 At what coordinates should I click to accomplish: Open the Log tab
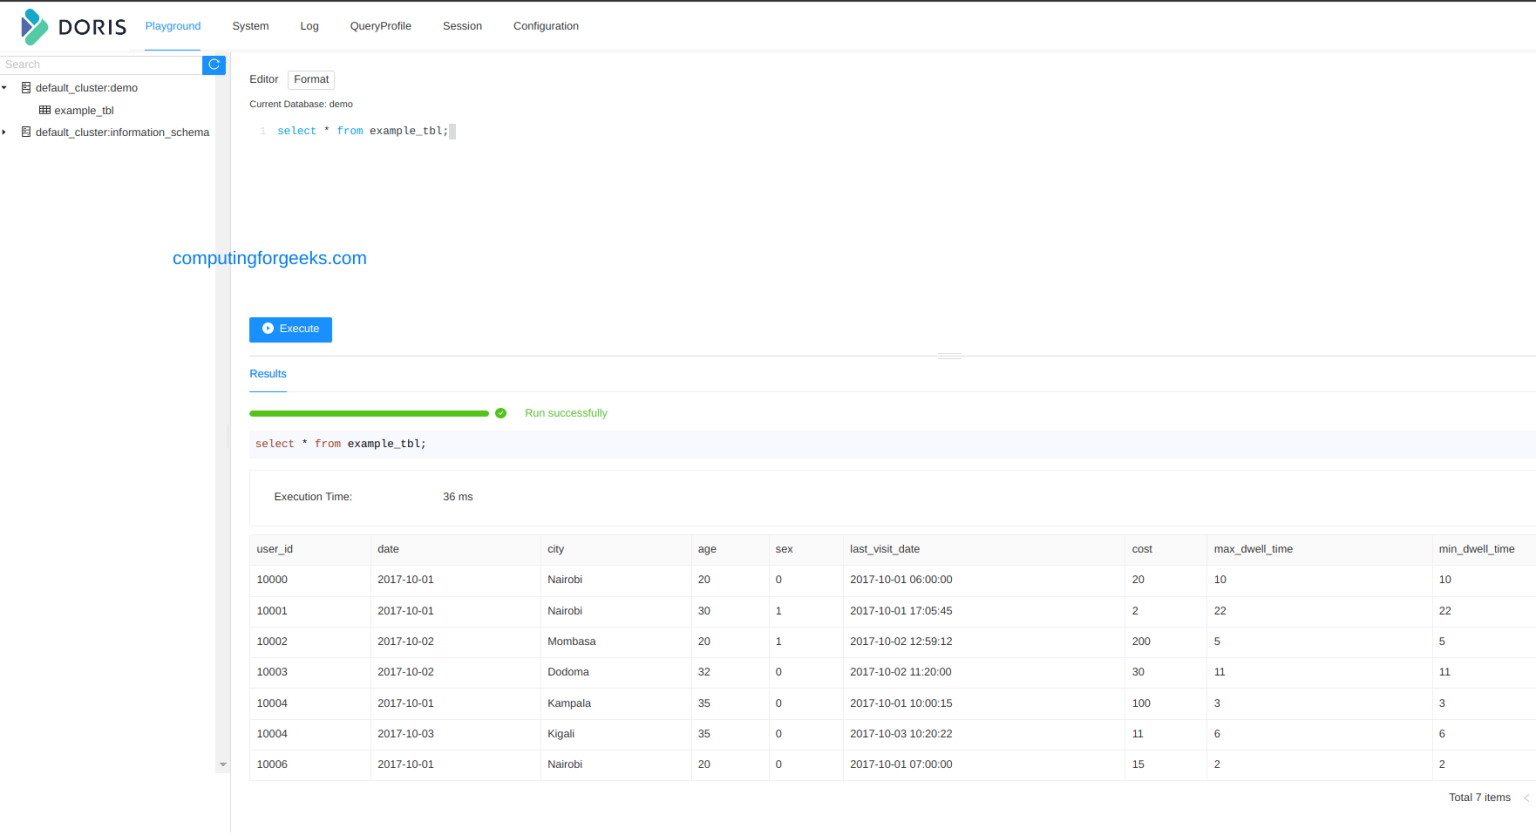(309, 26)
